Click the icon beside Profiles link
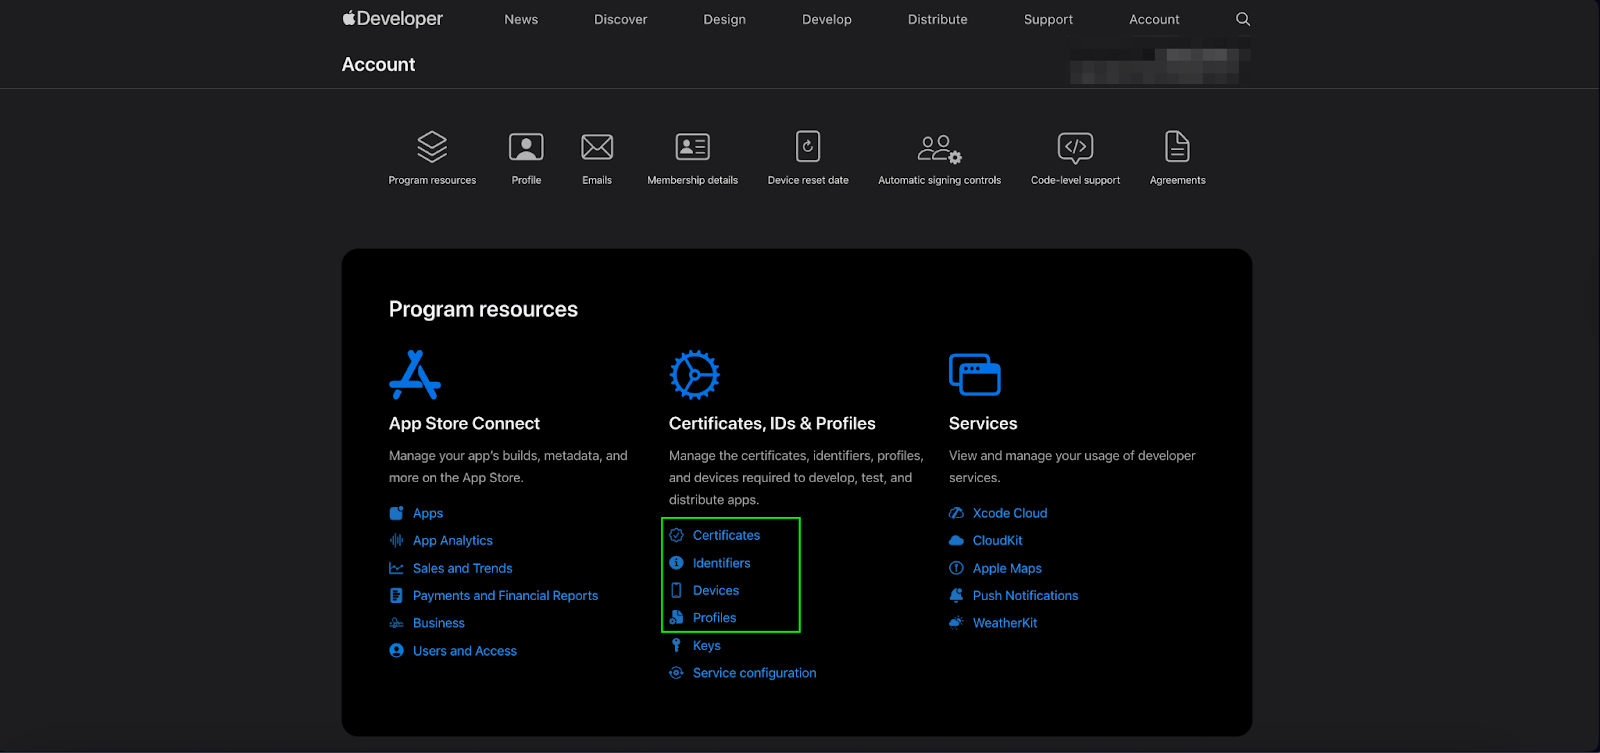The height and width of the screenshot is (753, 1600). click(x=676, y=618)
